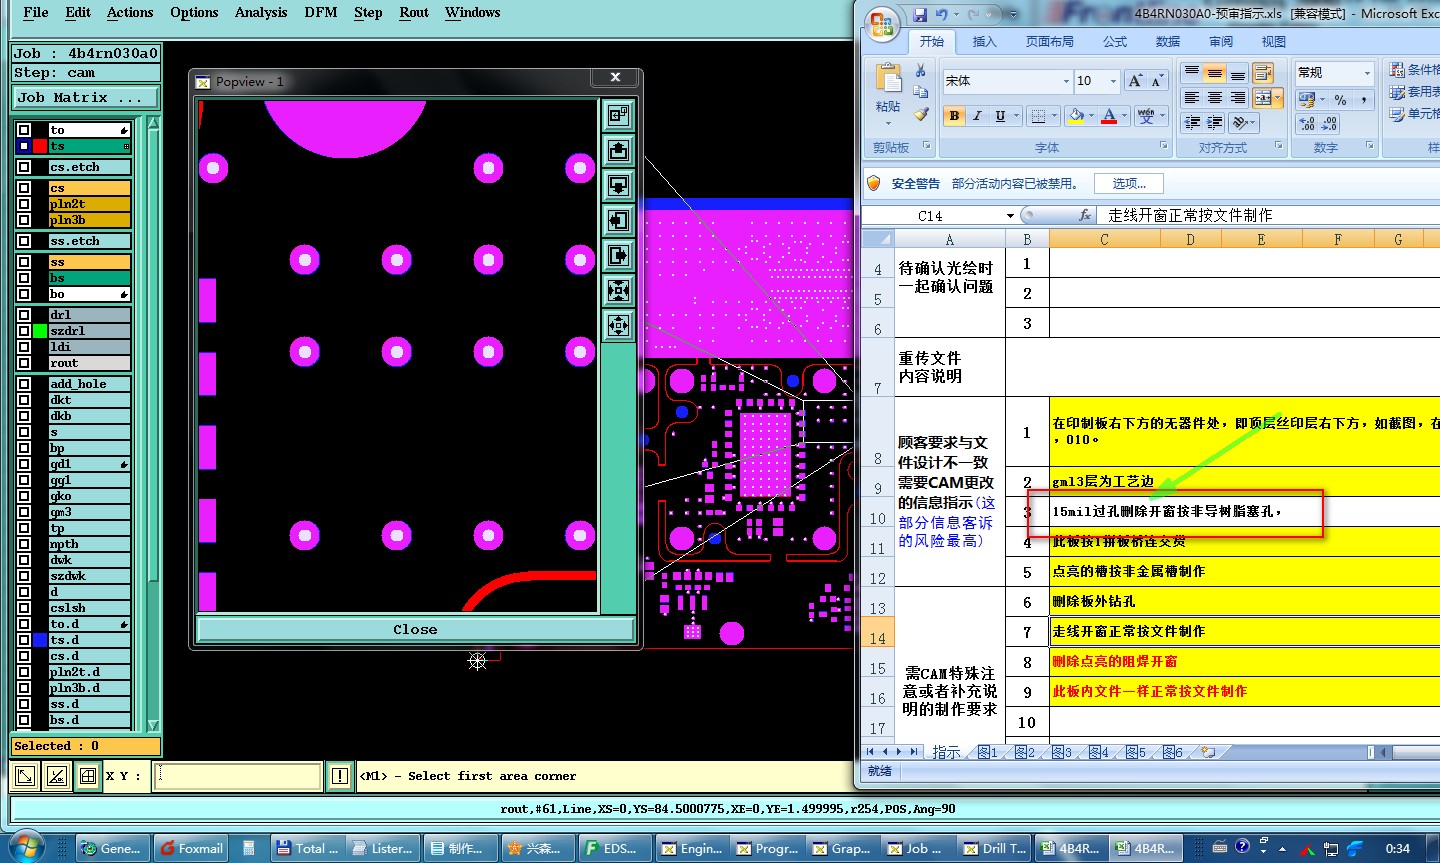
Task: Open the File menu in Genesis
Action: (x=36, y=12)
